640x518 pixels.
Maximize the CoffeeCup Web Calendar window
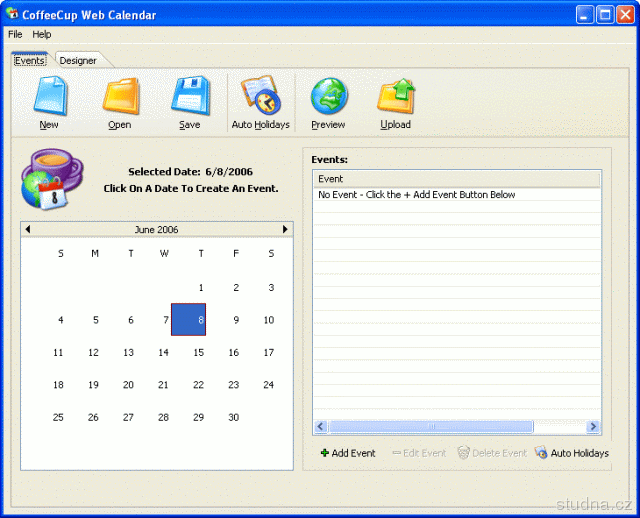[x=605, y=15]
